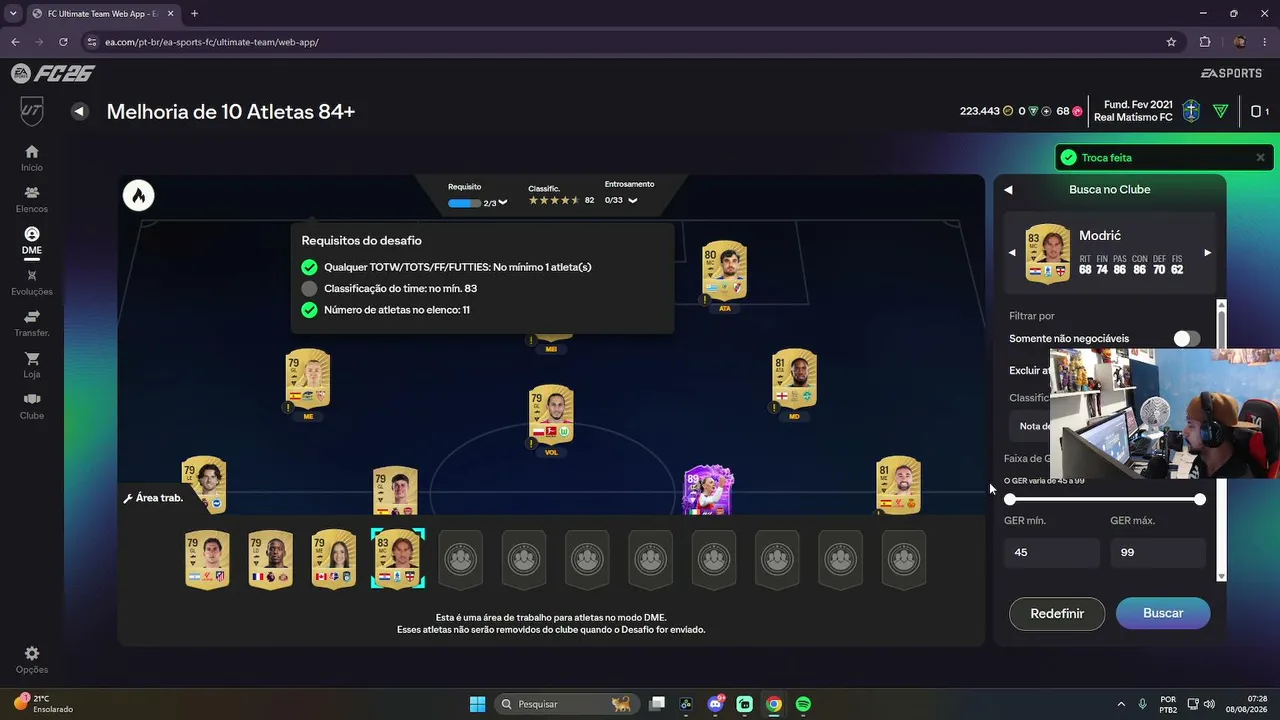
Task: Go back from the Busca no Clube panel
Action: pos(1008,190)
